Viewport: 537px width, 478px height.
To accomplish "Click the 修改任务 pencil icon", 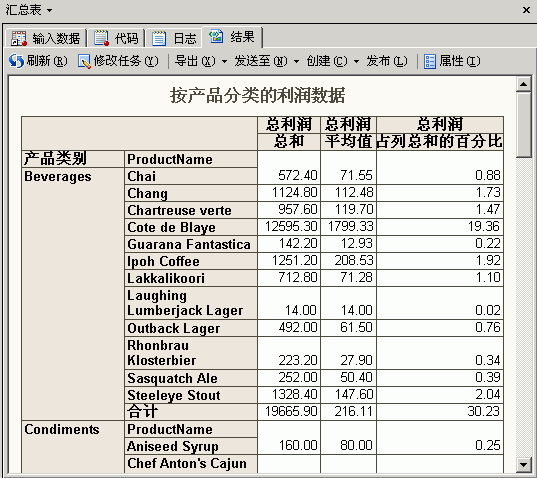I will click(x=84, y=62).
